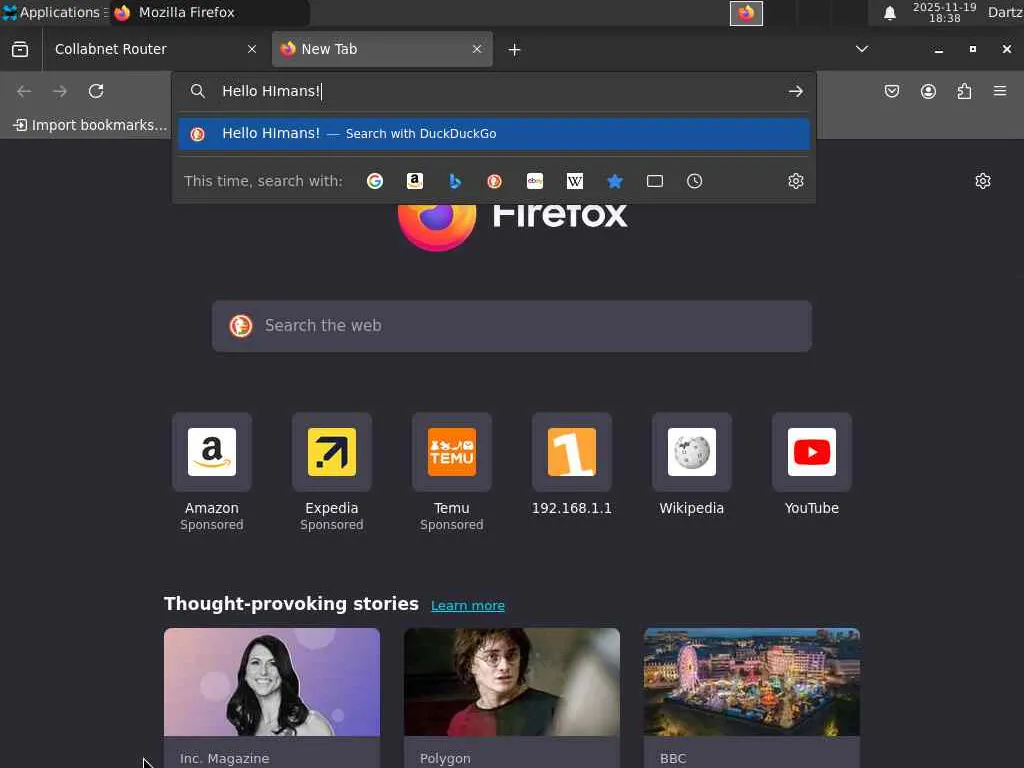Click Import bookmarks button

[x=90, y=125]
